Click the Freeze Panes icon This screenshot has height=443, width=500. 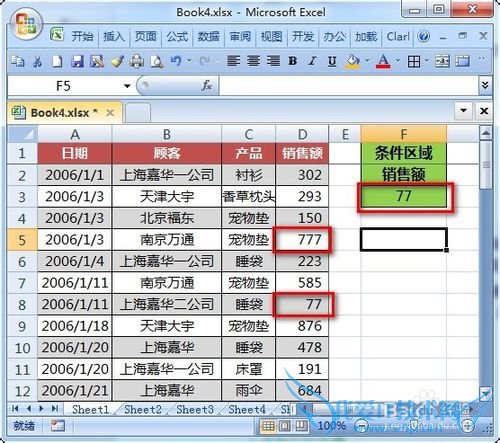(462, 61)
